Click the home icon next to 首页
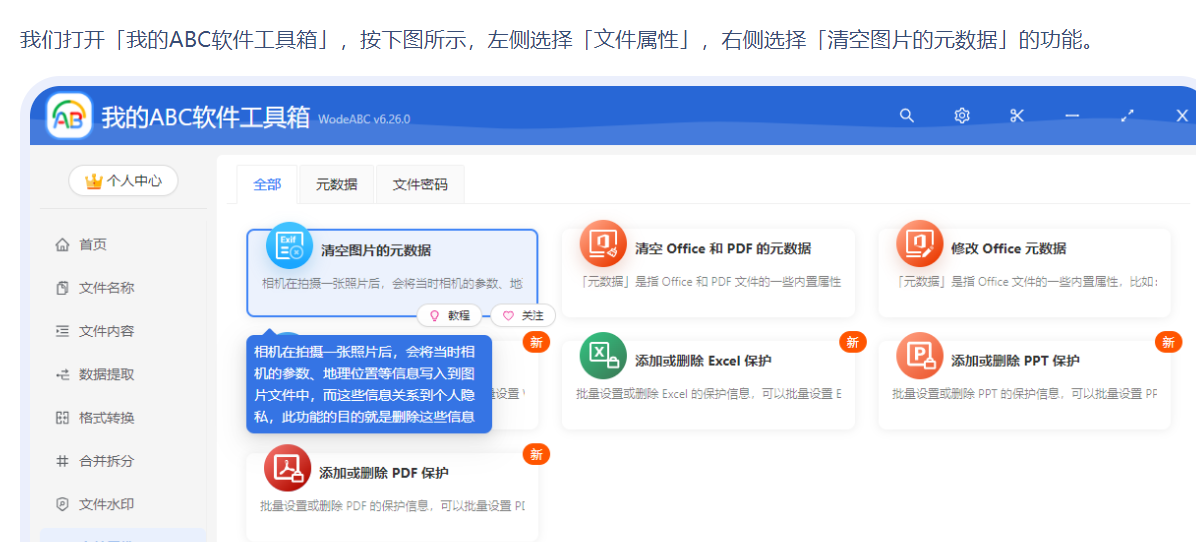The image size is (1196, 542). pyautogui.click(x=63, y=245)
